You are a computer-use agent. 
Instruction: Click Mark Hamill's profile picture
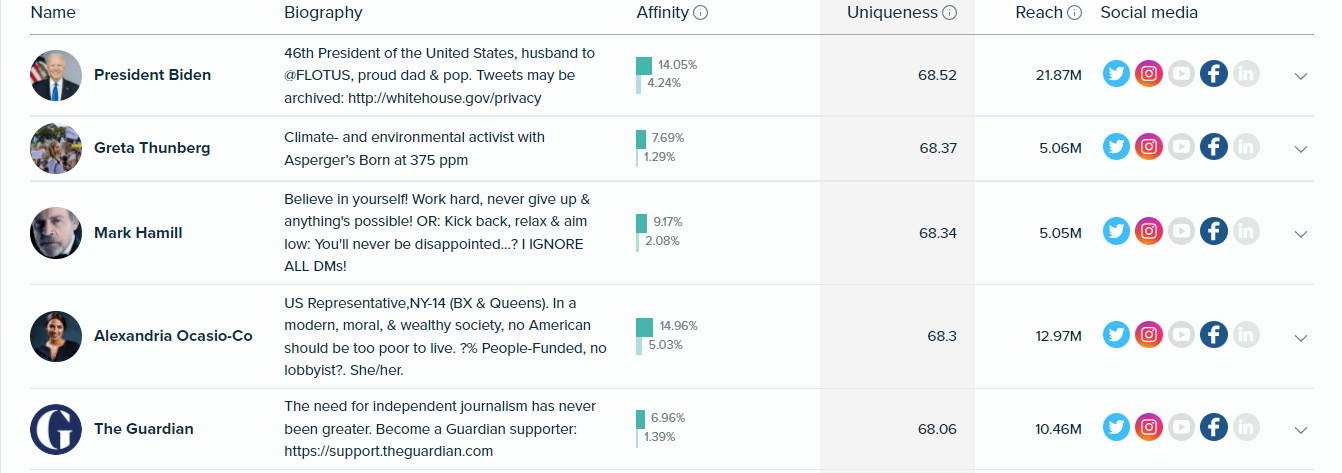click(55, 233)
